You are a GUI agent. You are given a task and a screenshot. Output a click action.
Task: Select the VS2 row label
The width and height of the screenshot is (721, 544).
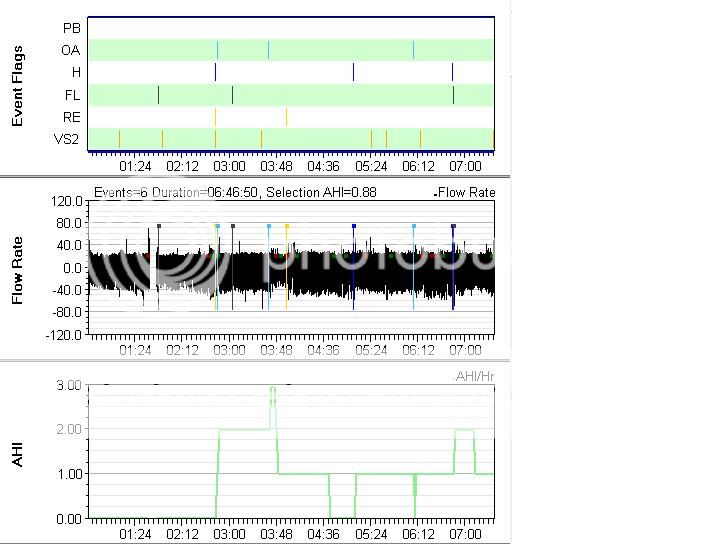coord(67,138)
